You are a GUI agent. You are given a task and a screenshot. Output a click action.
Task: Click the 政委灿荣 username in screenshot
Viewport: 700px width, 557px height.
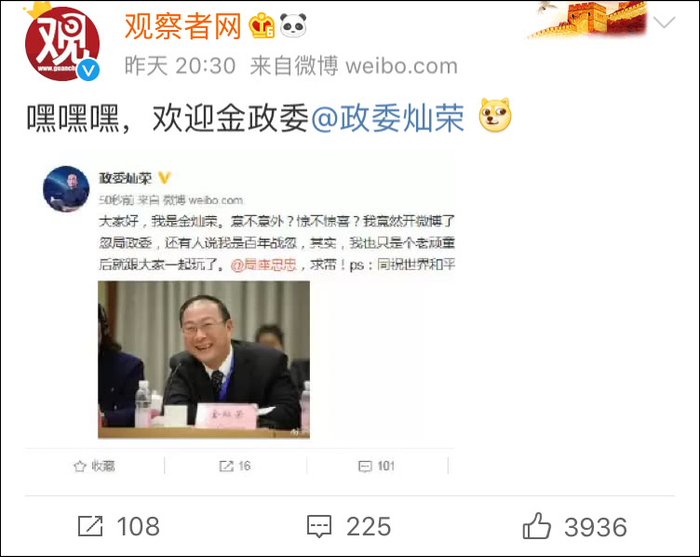[125, 178]
